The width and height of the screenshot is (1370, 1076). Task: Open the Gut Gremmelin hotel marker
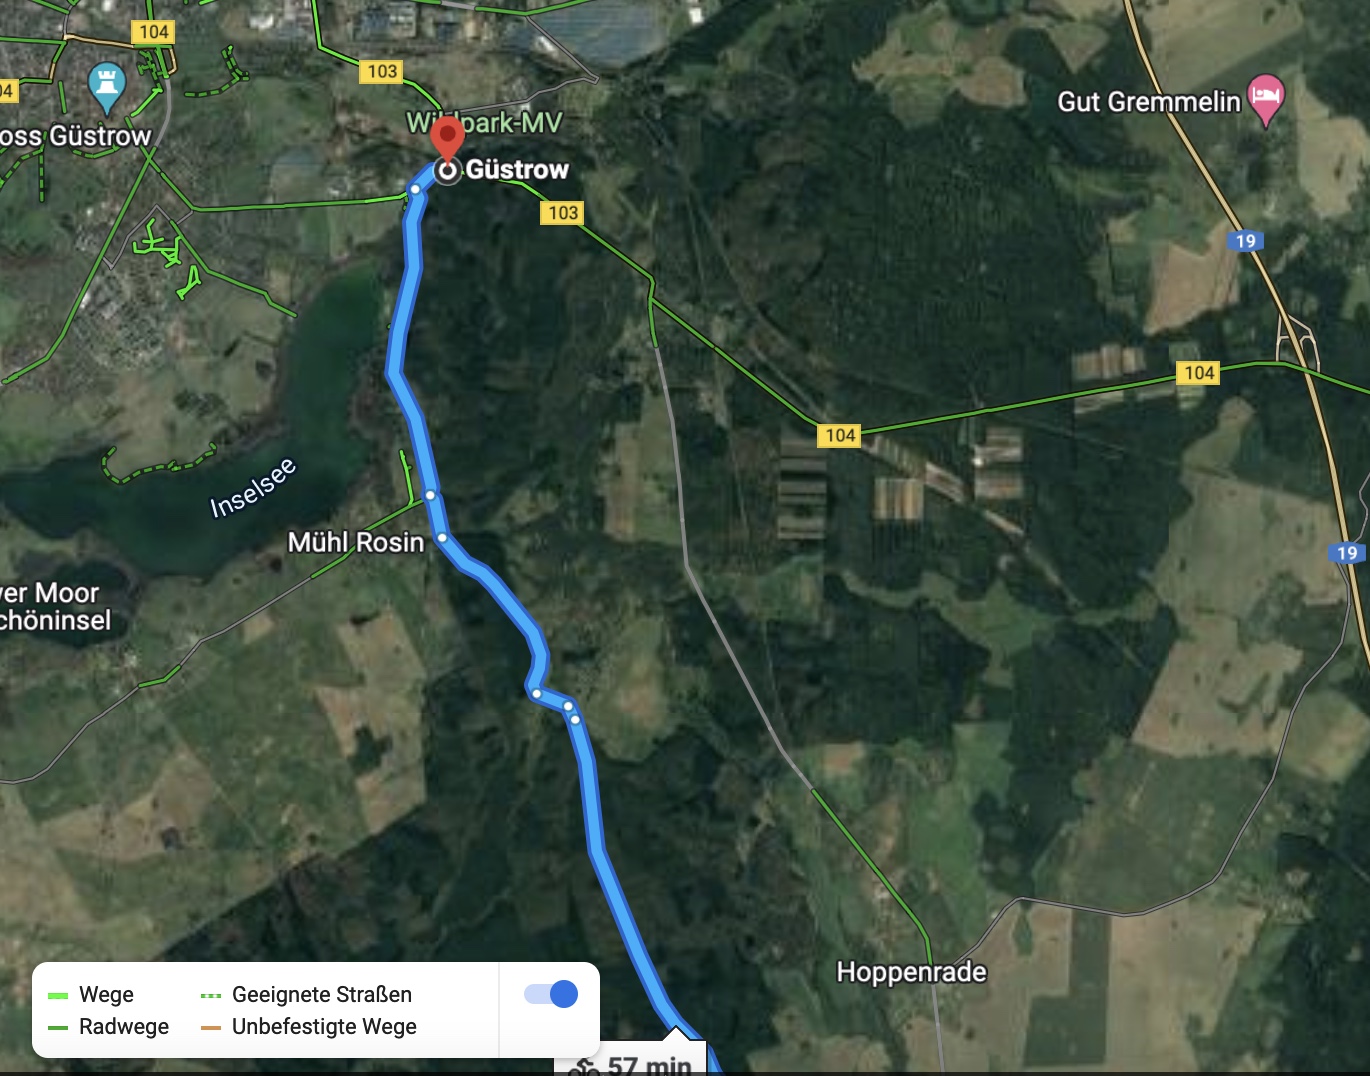coord(1266,101)
